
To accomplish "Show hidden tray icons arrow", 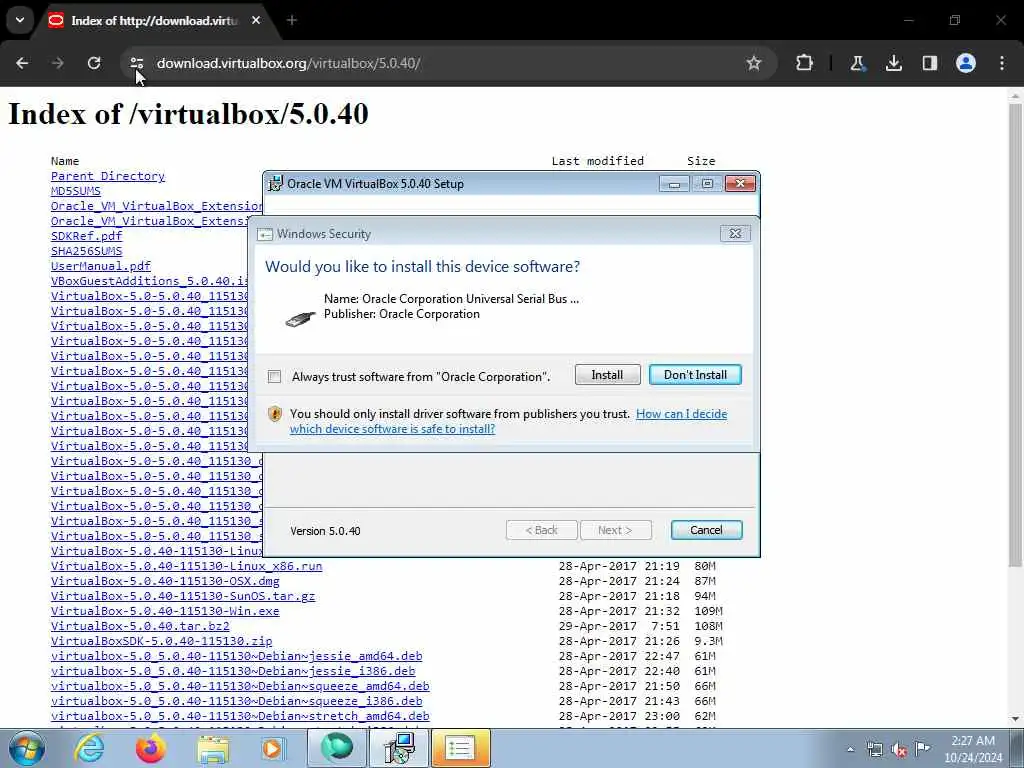I will tap(850, 749).
